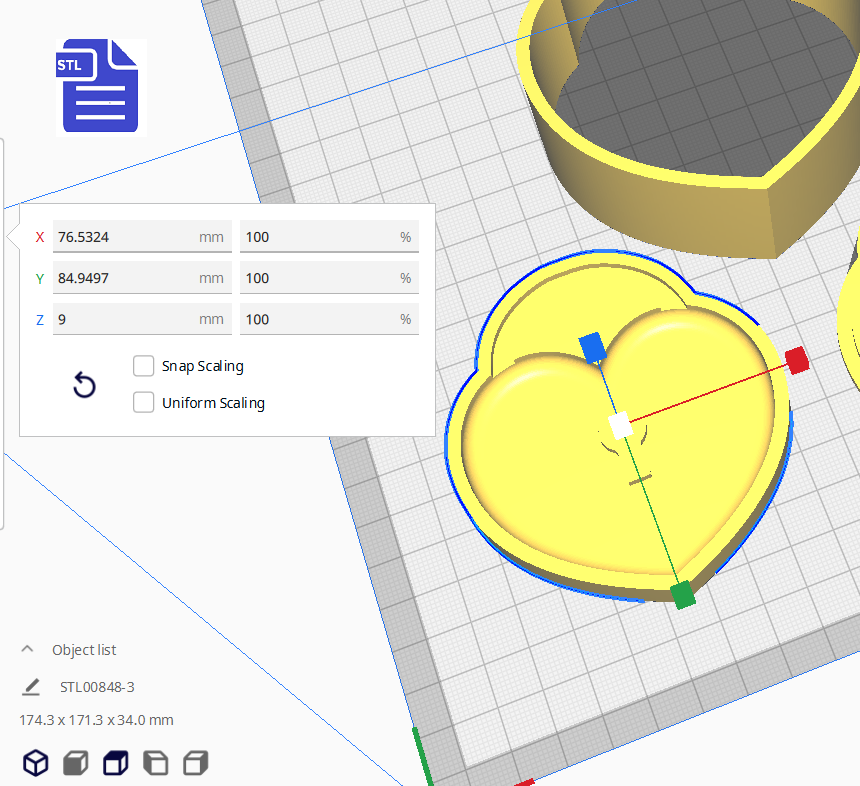Click the red X-axis scale handle
Viewport: 860px width, 786px height.
pyautogui.click(x=796, y=360)
